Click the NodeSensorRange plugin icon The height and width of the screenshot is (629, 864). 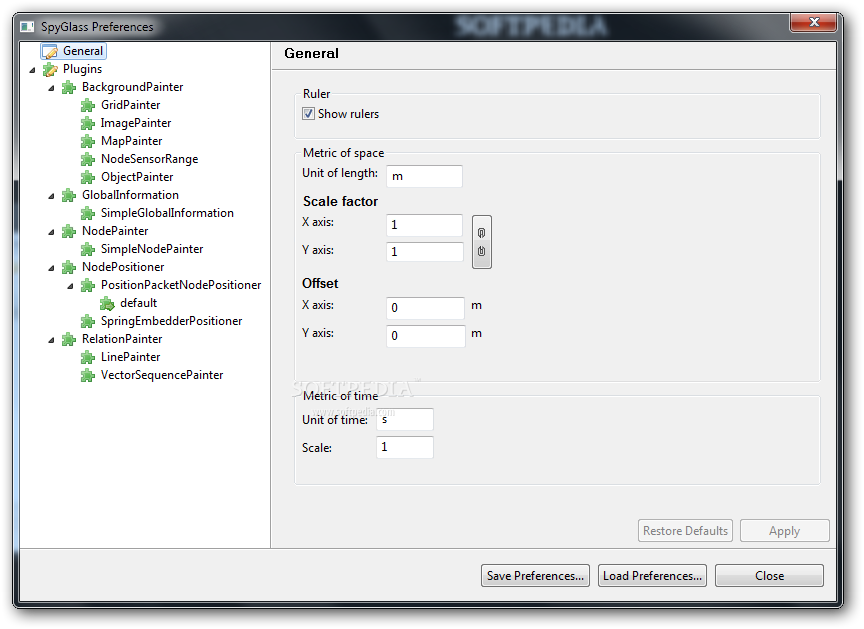(88, 160)
